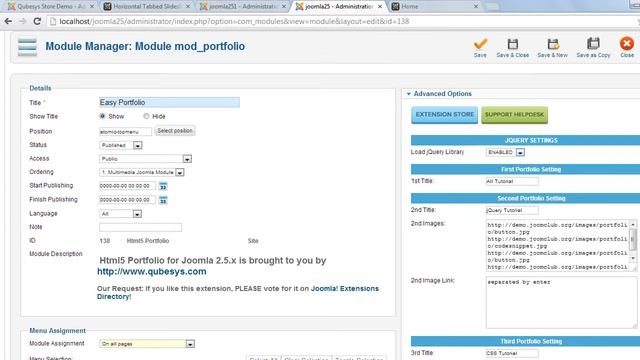Click the Start Publishing date field
The image size is (640, 360).
pos(127,186)
